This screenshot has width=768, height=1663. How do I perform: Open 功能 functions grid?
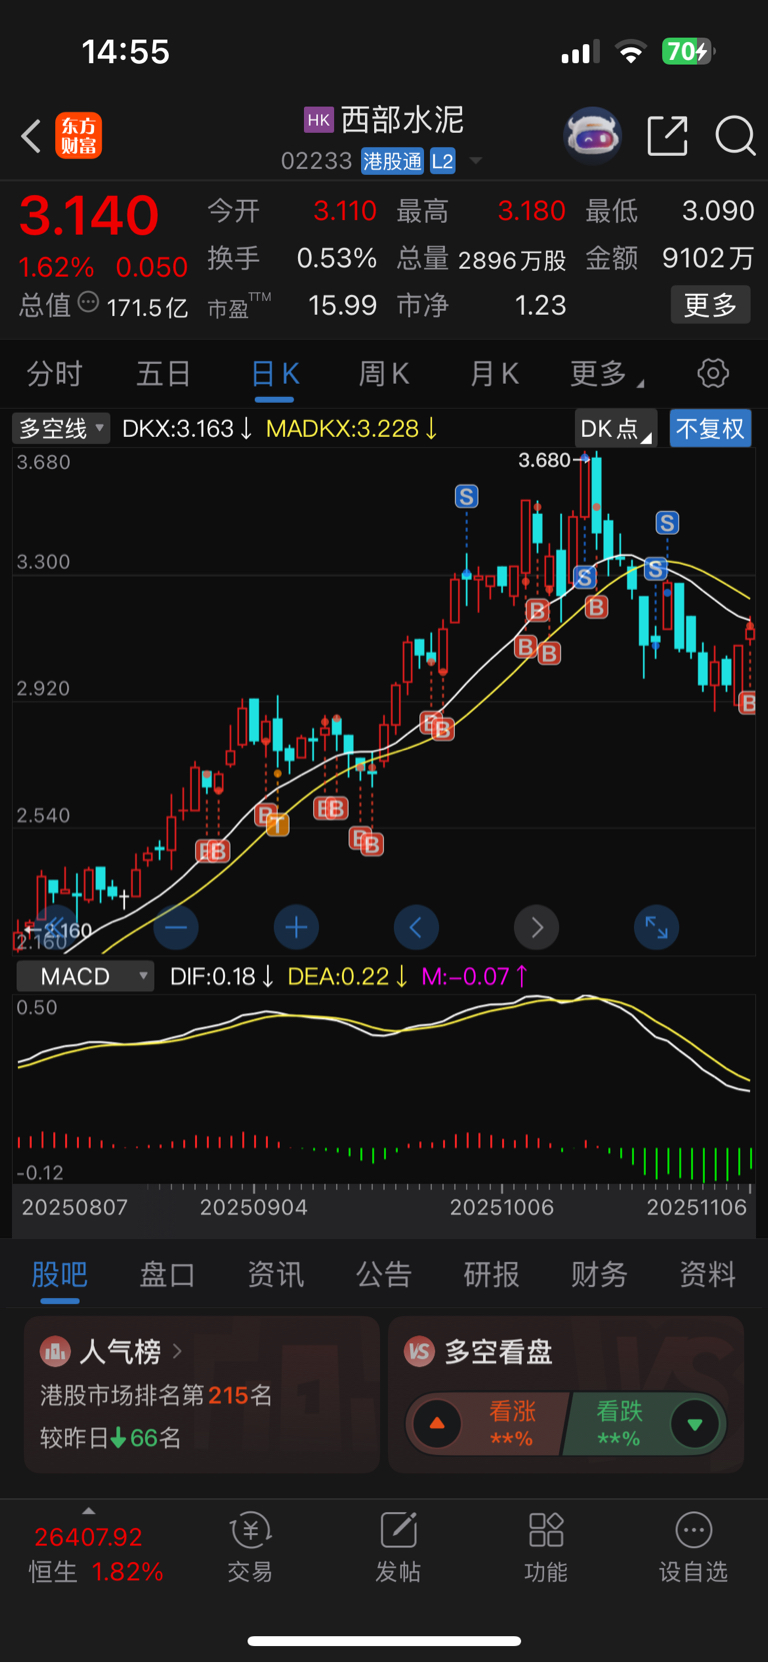coord(546,1547)
